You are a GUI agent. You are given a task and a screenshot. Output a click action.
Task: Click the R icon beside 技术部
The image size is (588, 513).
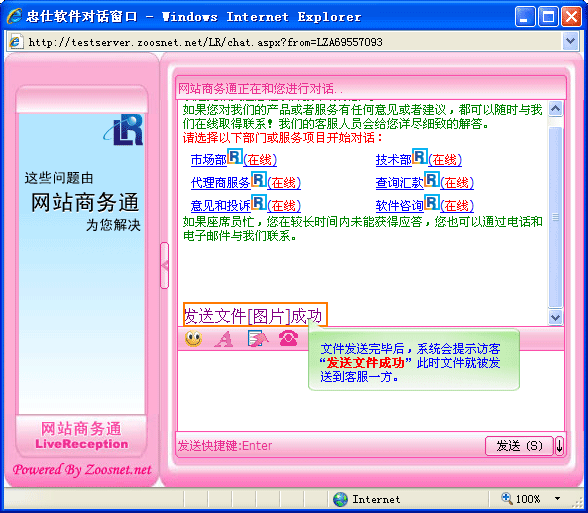(x=420, y=156)
